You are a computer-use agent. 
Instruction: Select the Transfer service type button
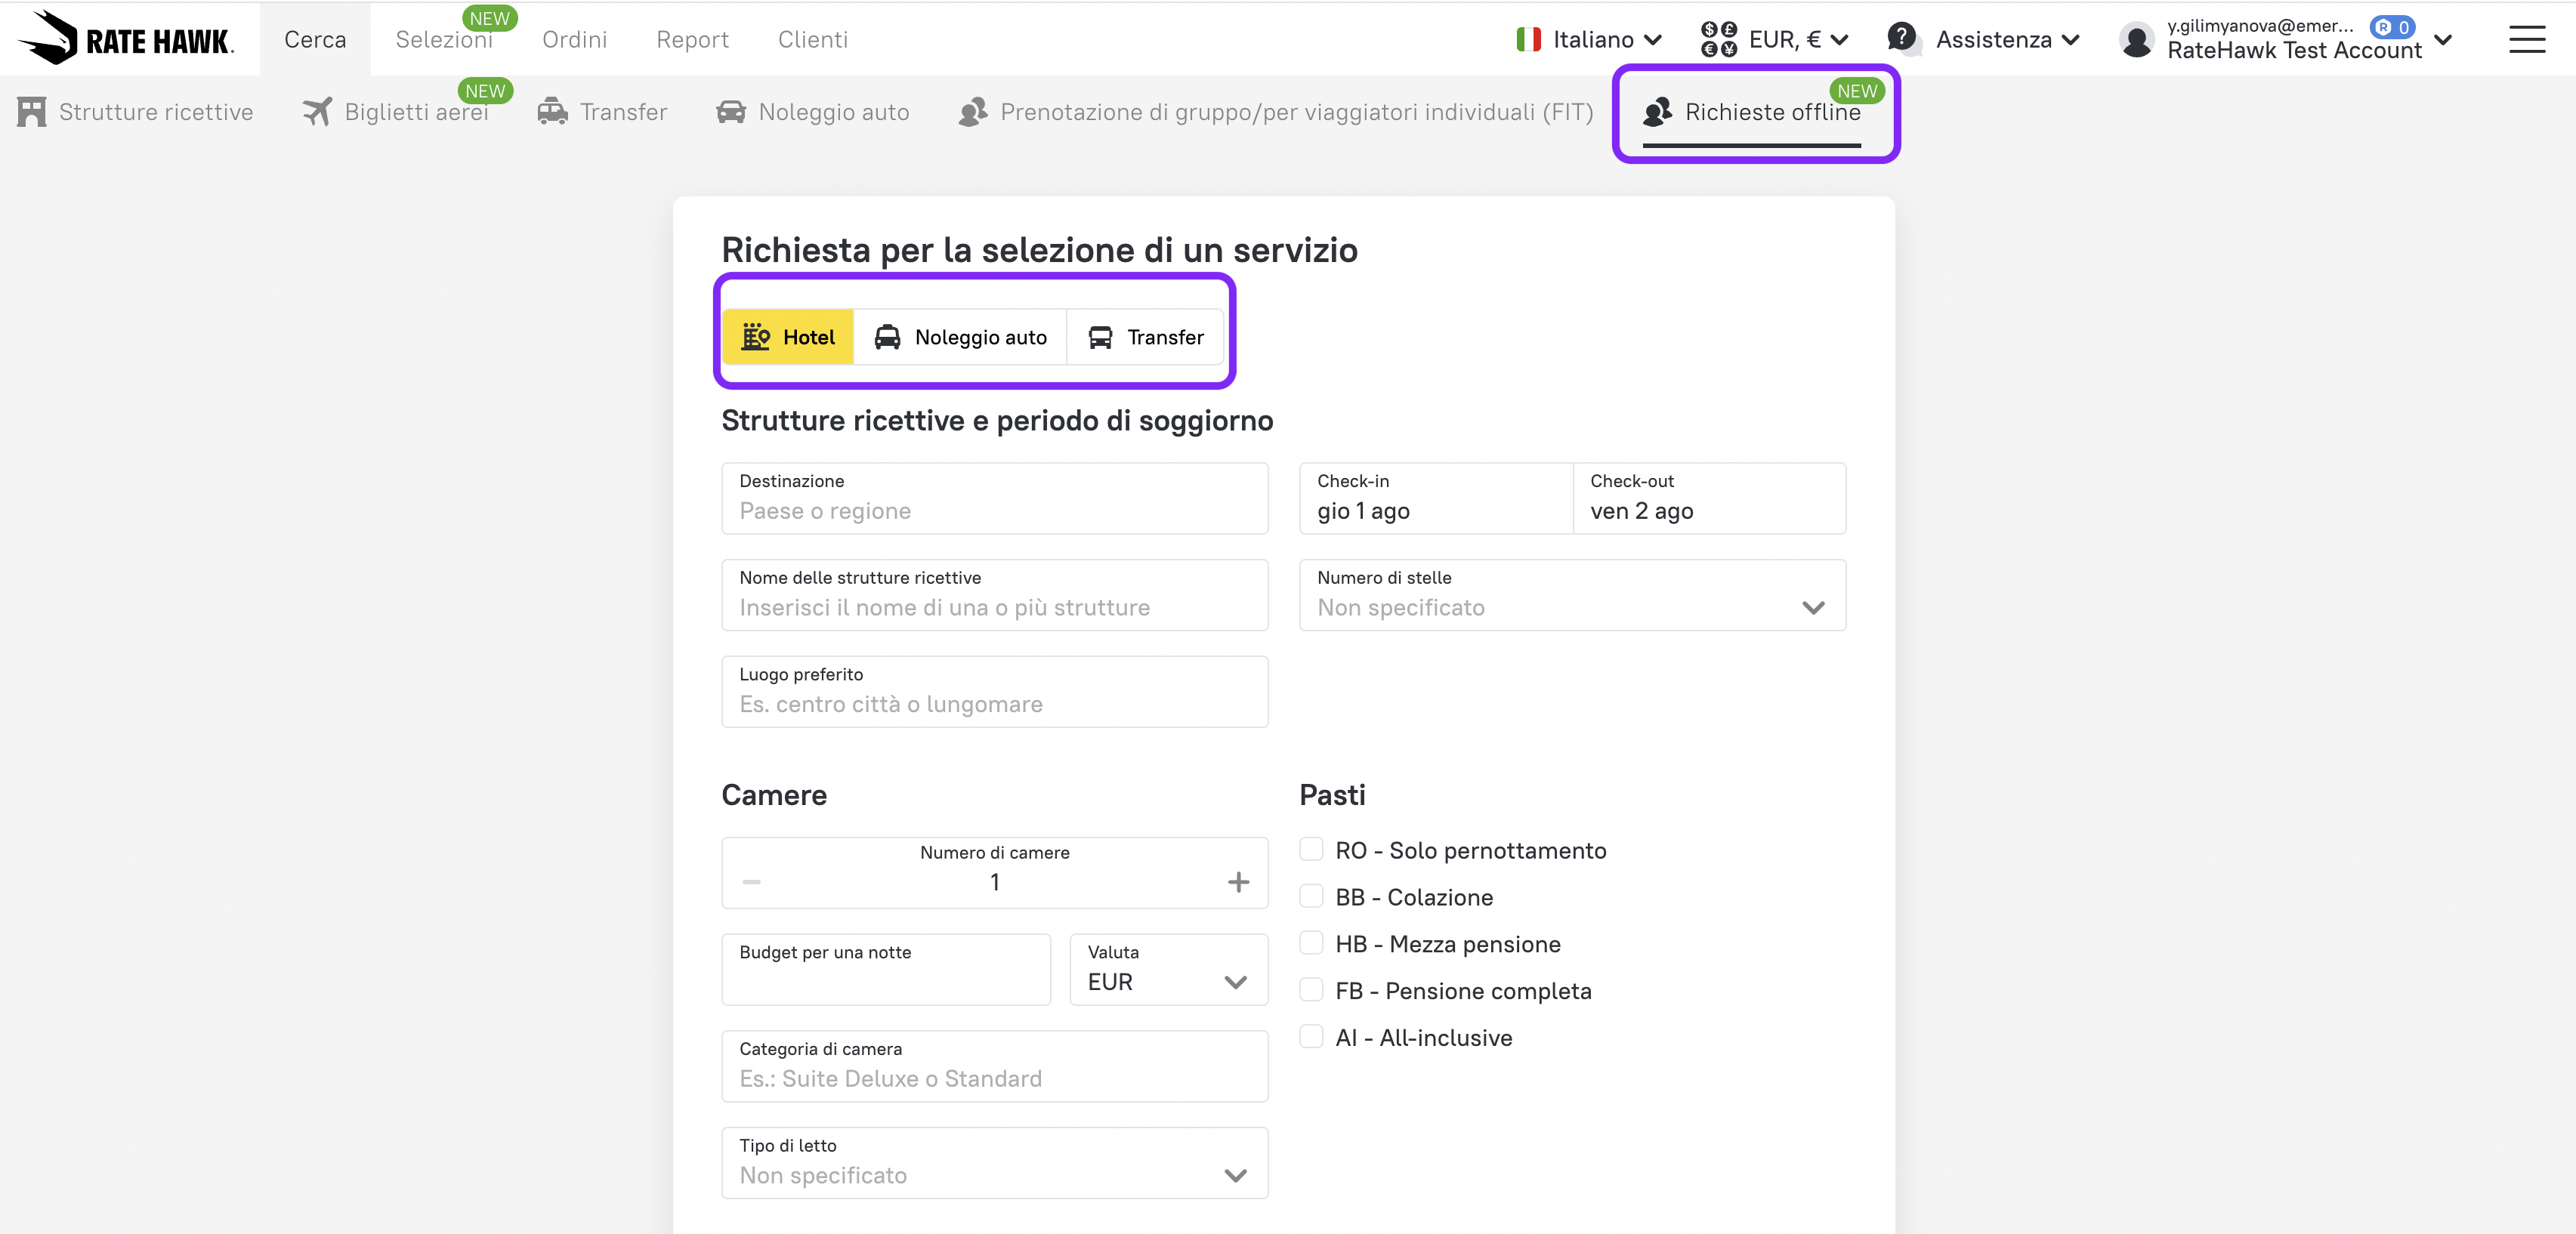click(x=1146, y=337)
